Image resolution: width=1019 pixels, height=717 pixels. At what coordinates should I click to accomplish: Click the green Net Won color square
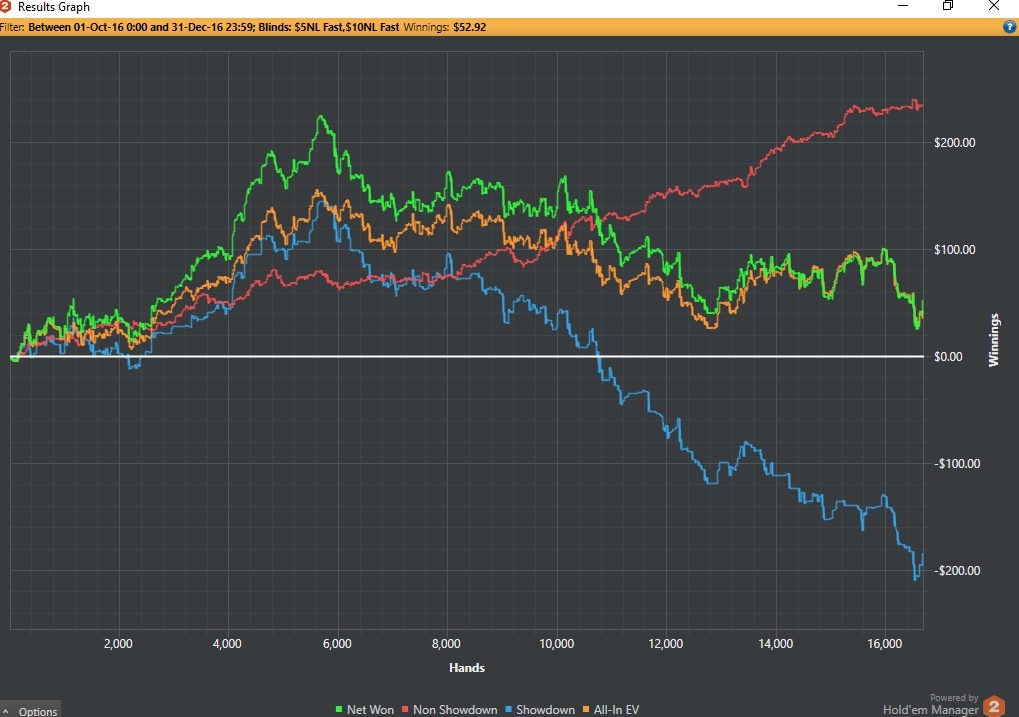[339, 710]
